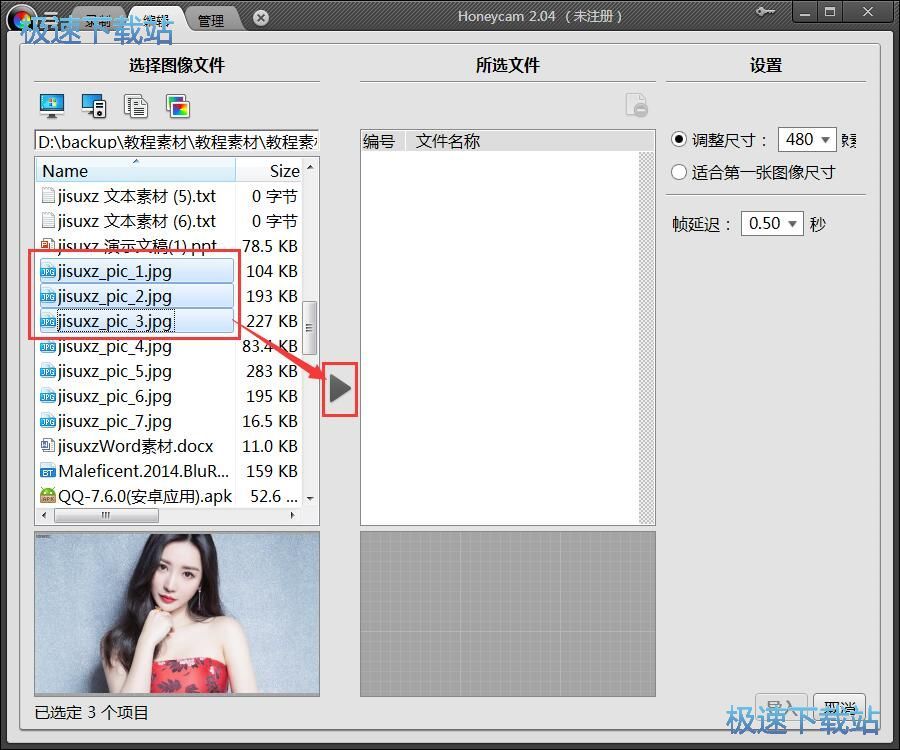Viewport: 900px width, 750px height.
Task: Click the horizontal scrollbar right arrow
Action: (x=293, y=515)
